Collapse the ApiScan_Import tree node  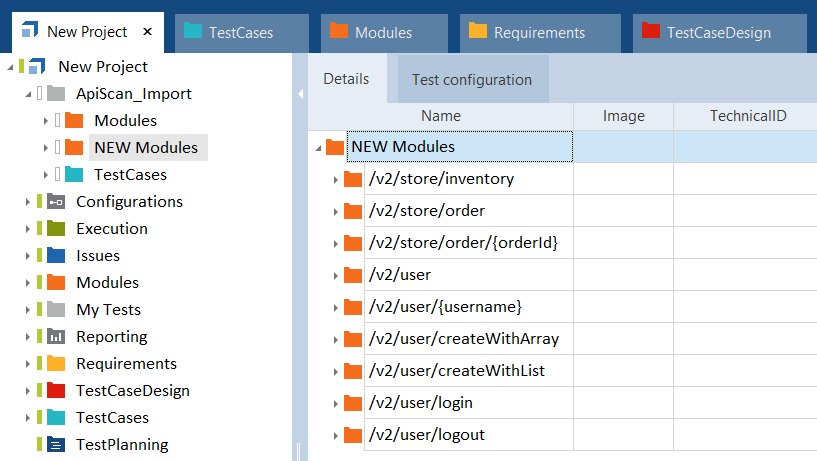[x=27, y=94]
